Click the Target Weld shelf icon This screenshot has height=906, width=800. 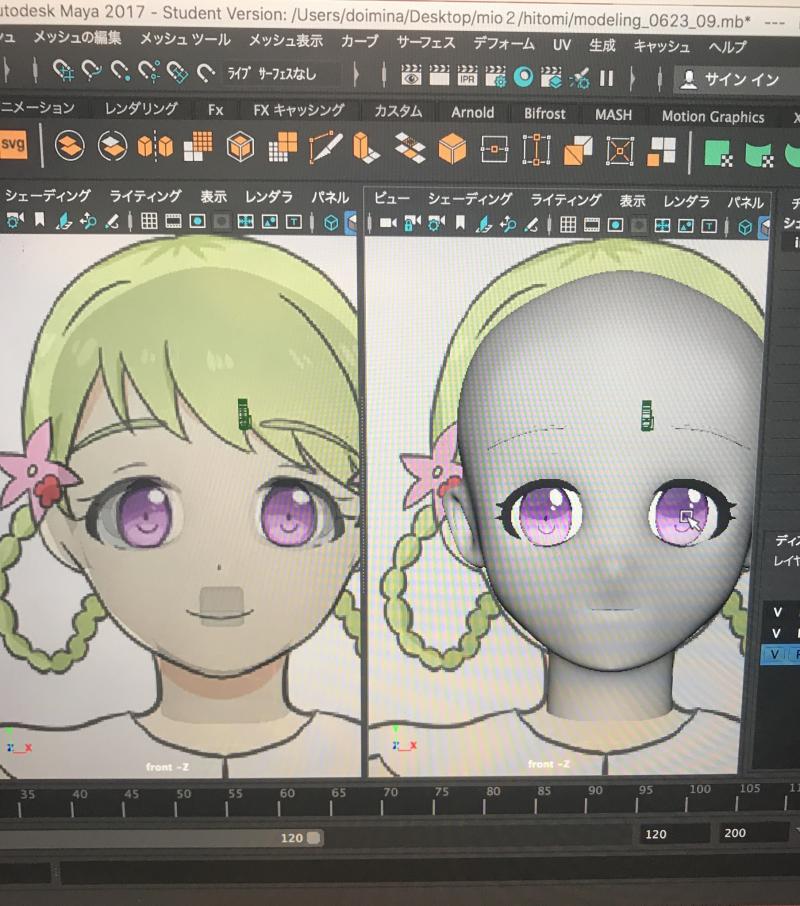tap(494, 150)
